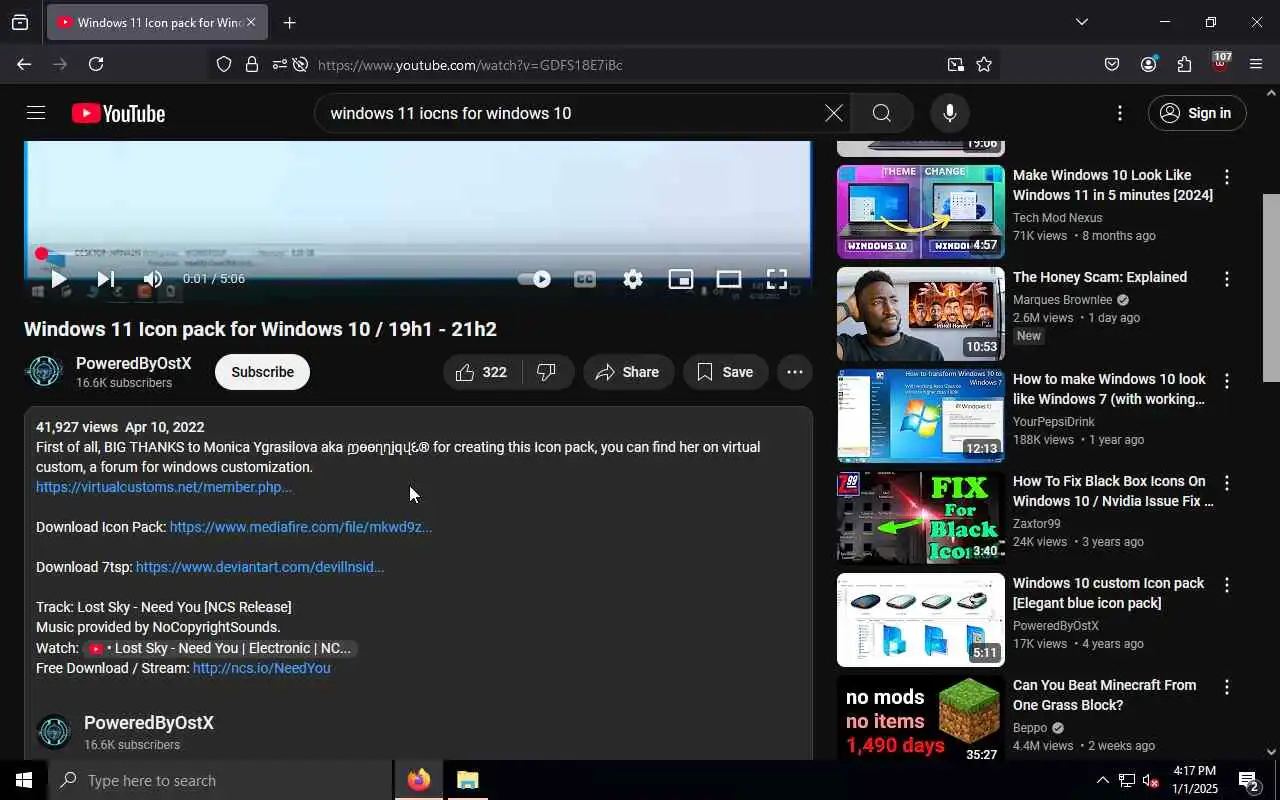
Task: Enter full screen mode
Action: point(777,279)
